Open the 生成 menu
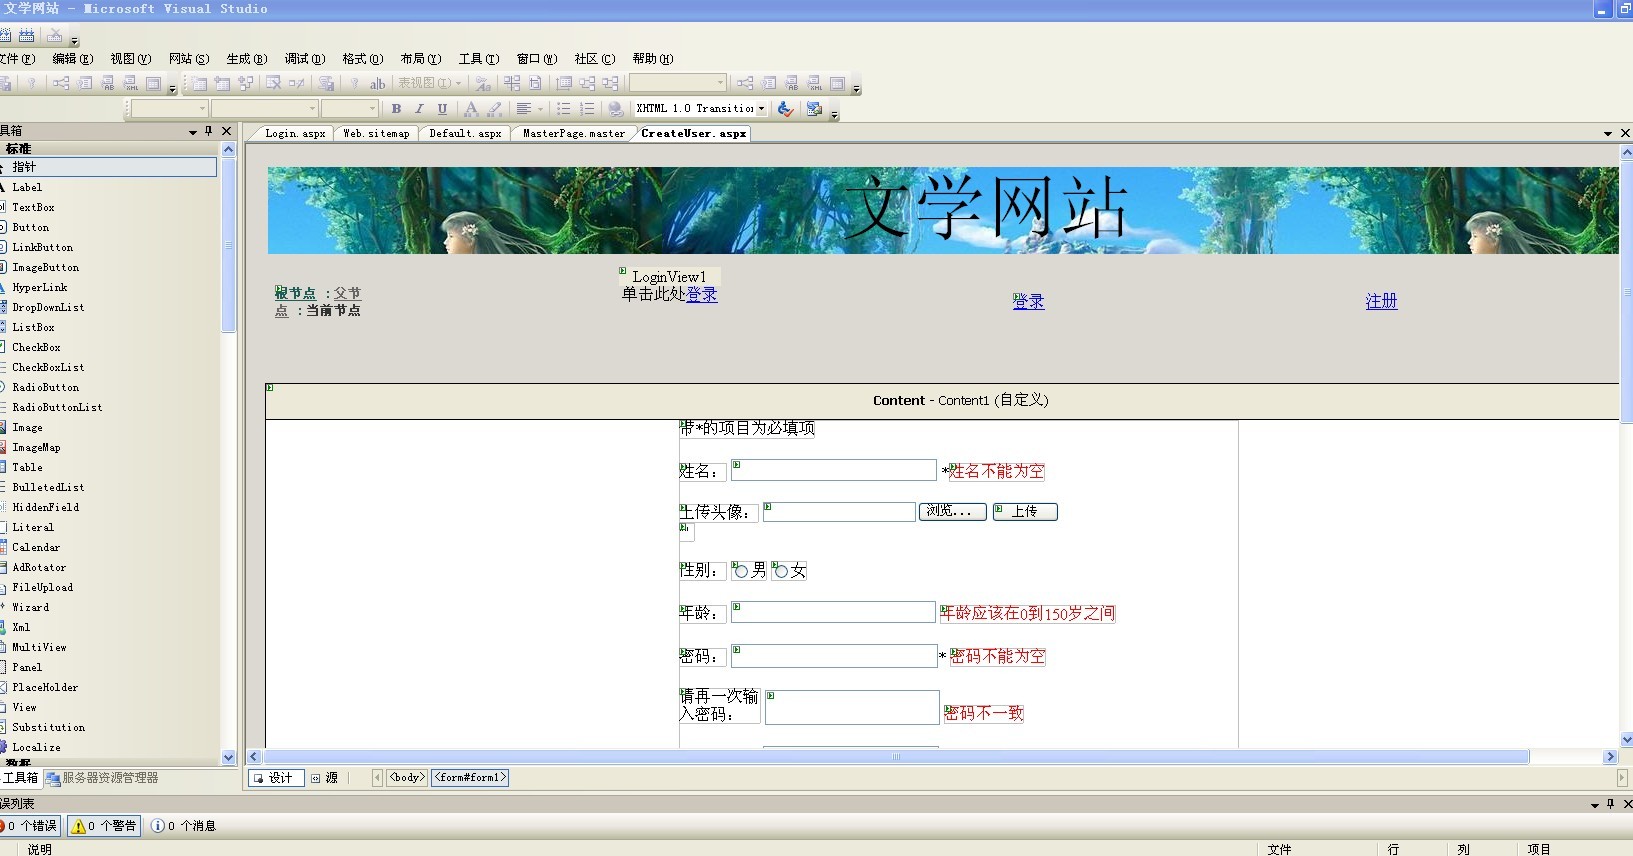This screenshot has height=856, width=1633. tap(246, 59)
